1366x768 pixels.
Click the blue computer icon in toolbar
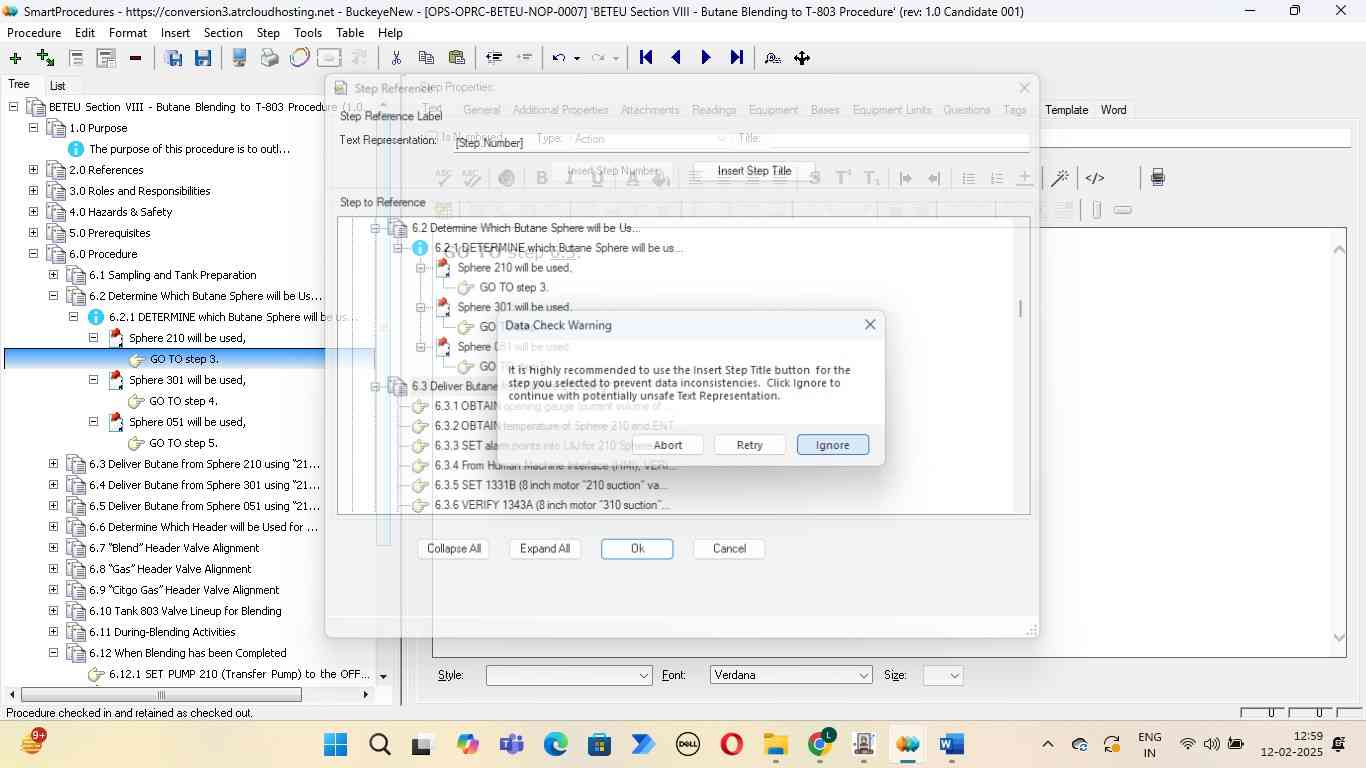coord(239,58)
